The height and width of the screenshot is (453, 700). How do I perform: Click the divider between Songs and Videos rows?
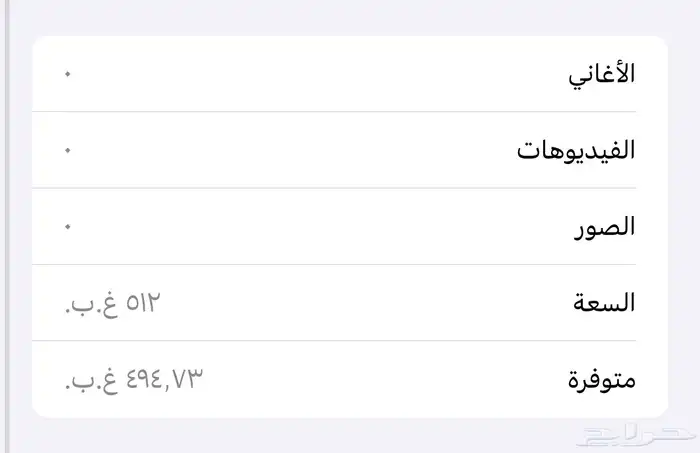coord(350,112)
